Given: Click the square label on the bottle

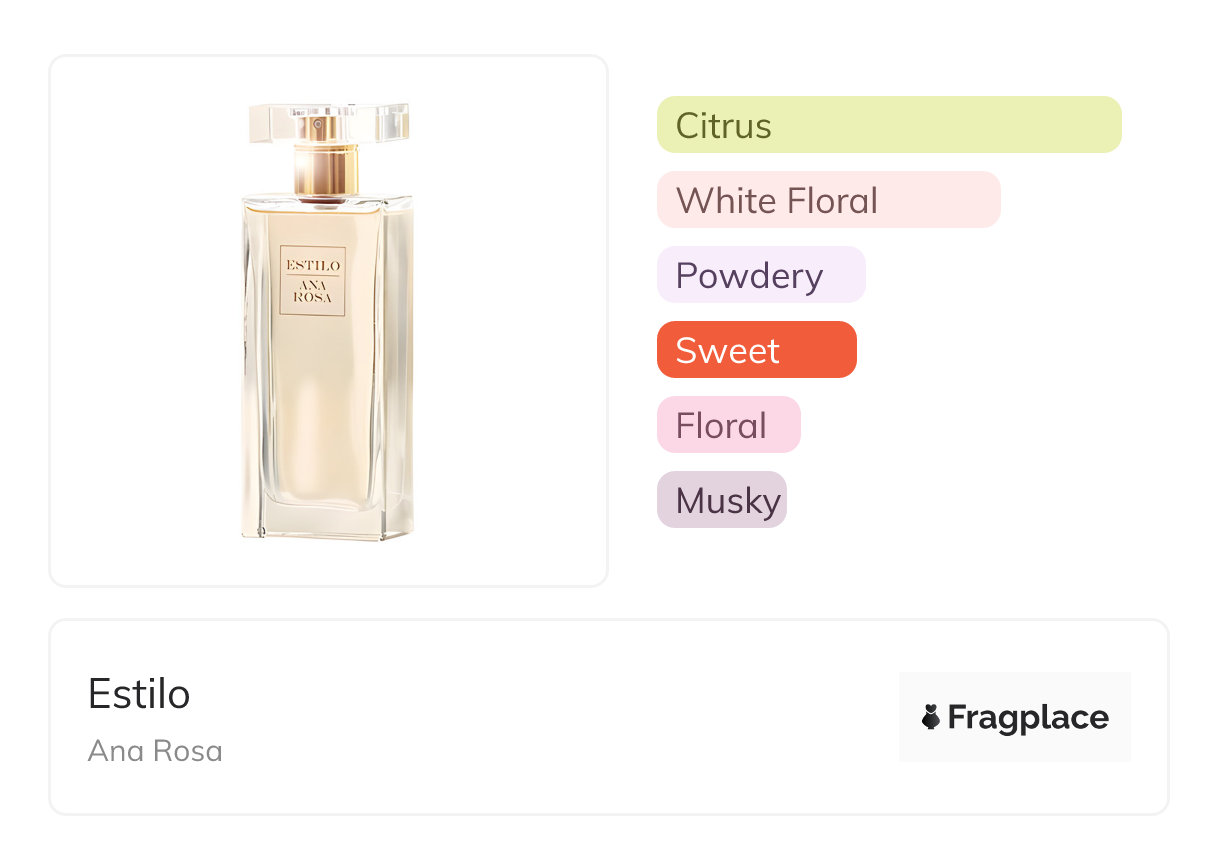Looking at the screenshot, I should pos(313,281).
